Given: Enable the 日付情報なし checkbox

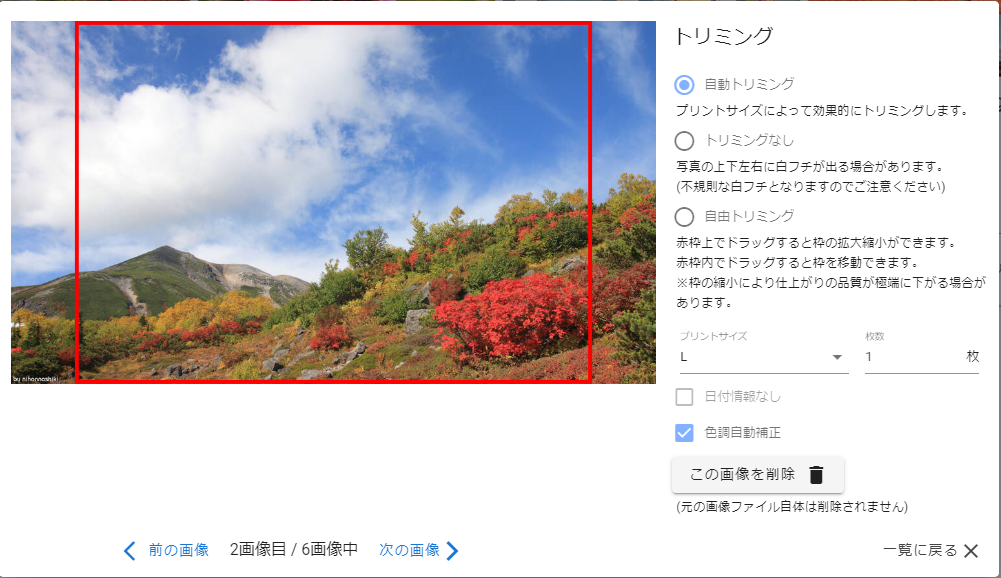Looking at the screenshot, I should (x=684, y=397).
